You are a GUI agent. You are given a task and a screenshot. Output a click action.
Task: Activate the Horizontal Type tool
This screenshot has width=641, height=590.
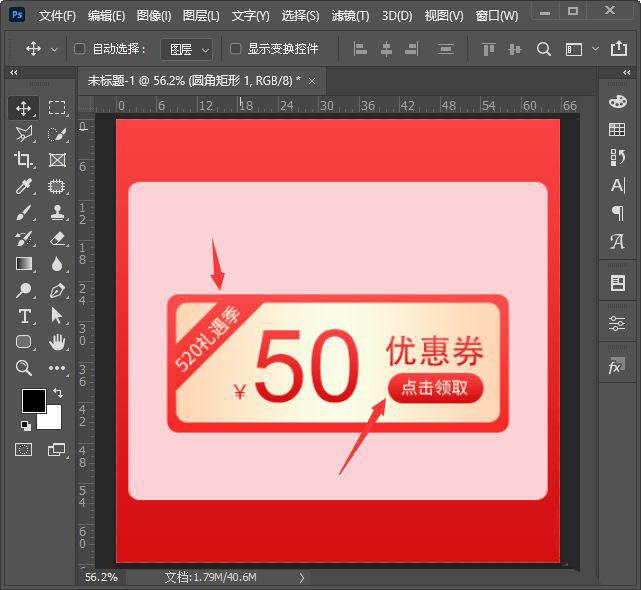pos(24,316)
